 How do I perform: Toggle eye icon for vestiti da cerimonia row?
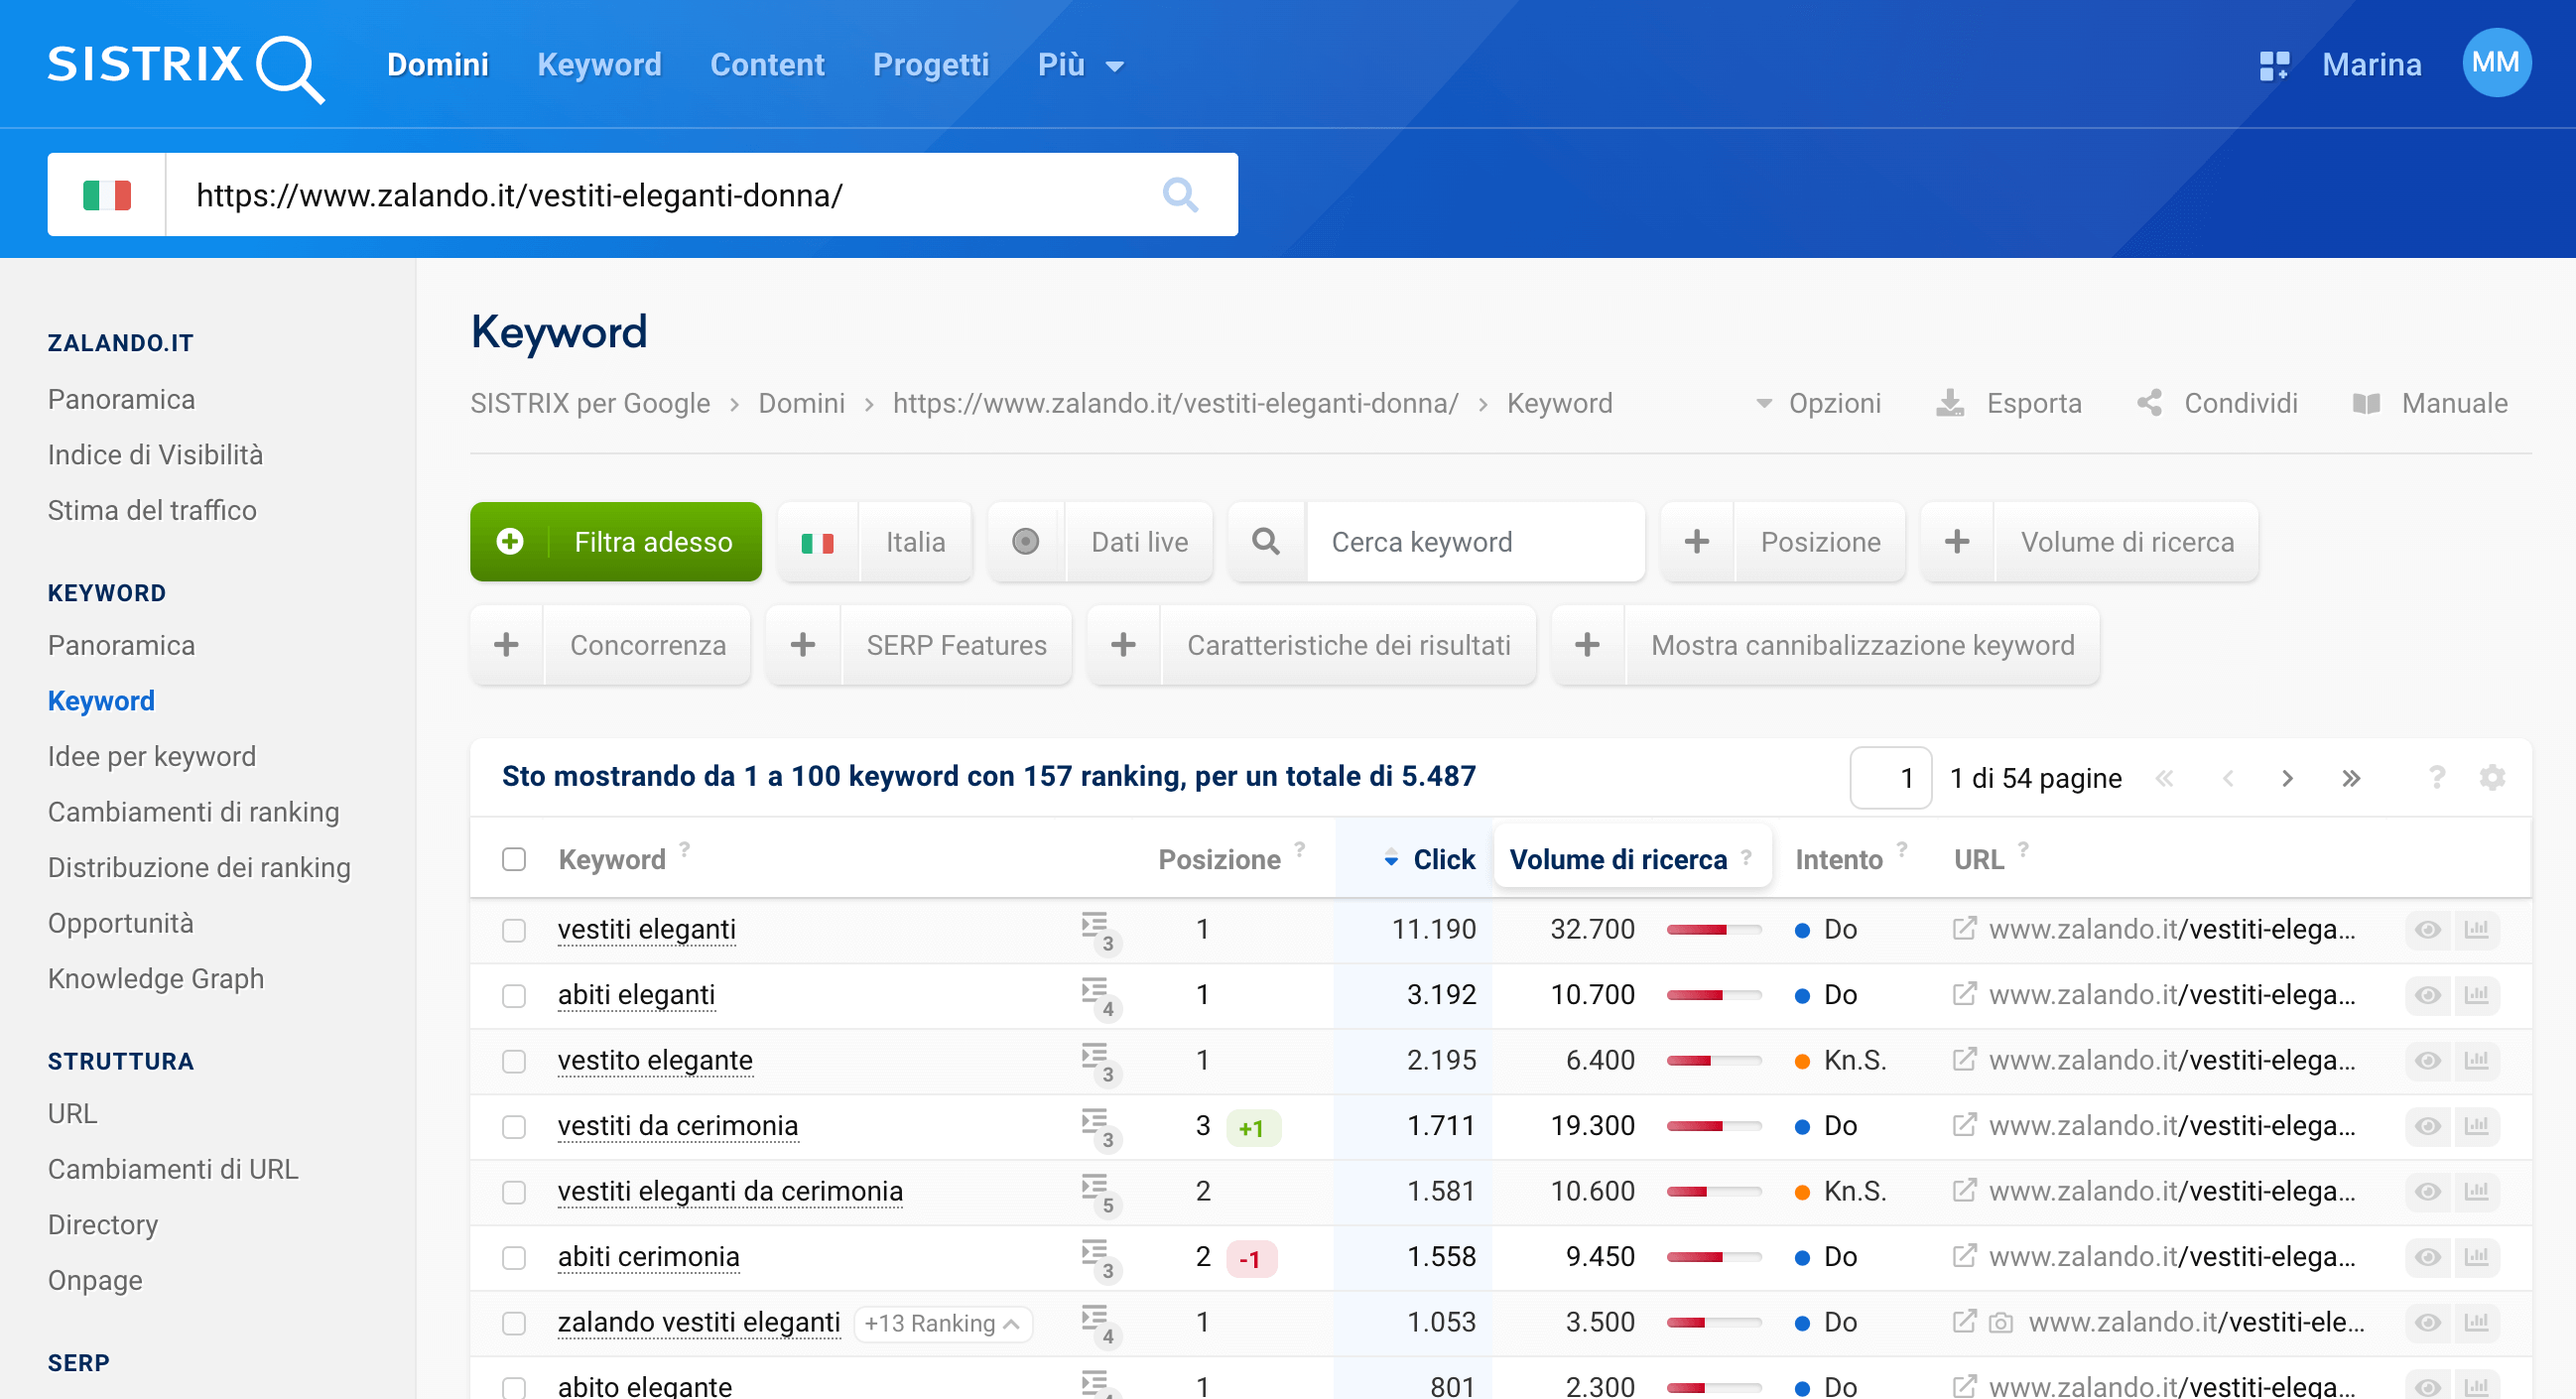tap(2427, 1126)
